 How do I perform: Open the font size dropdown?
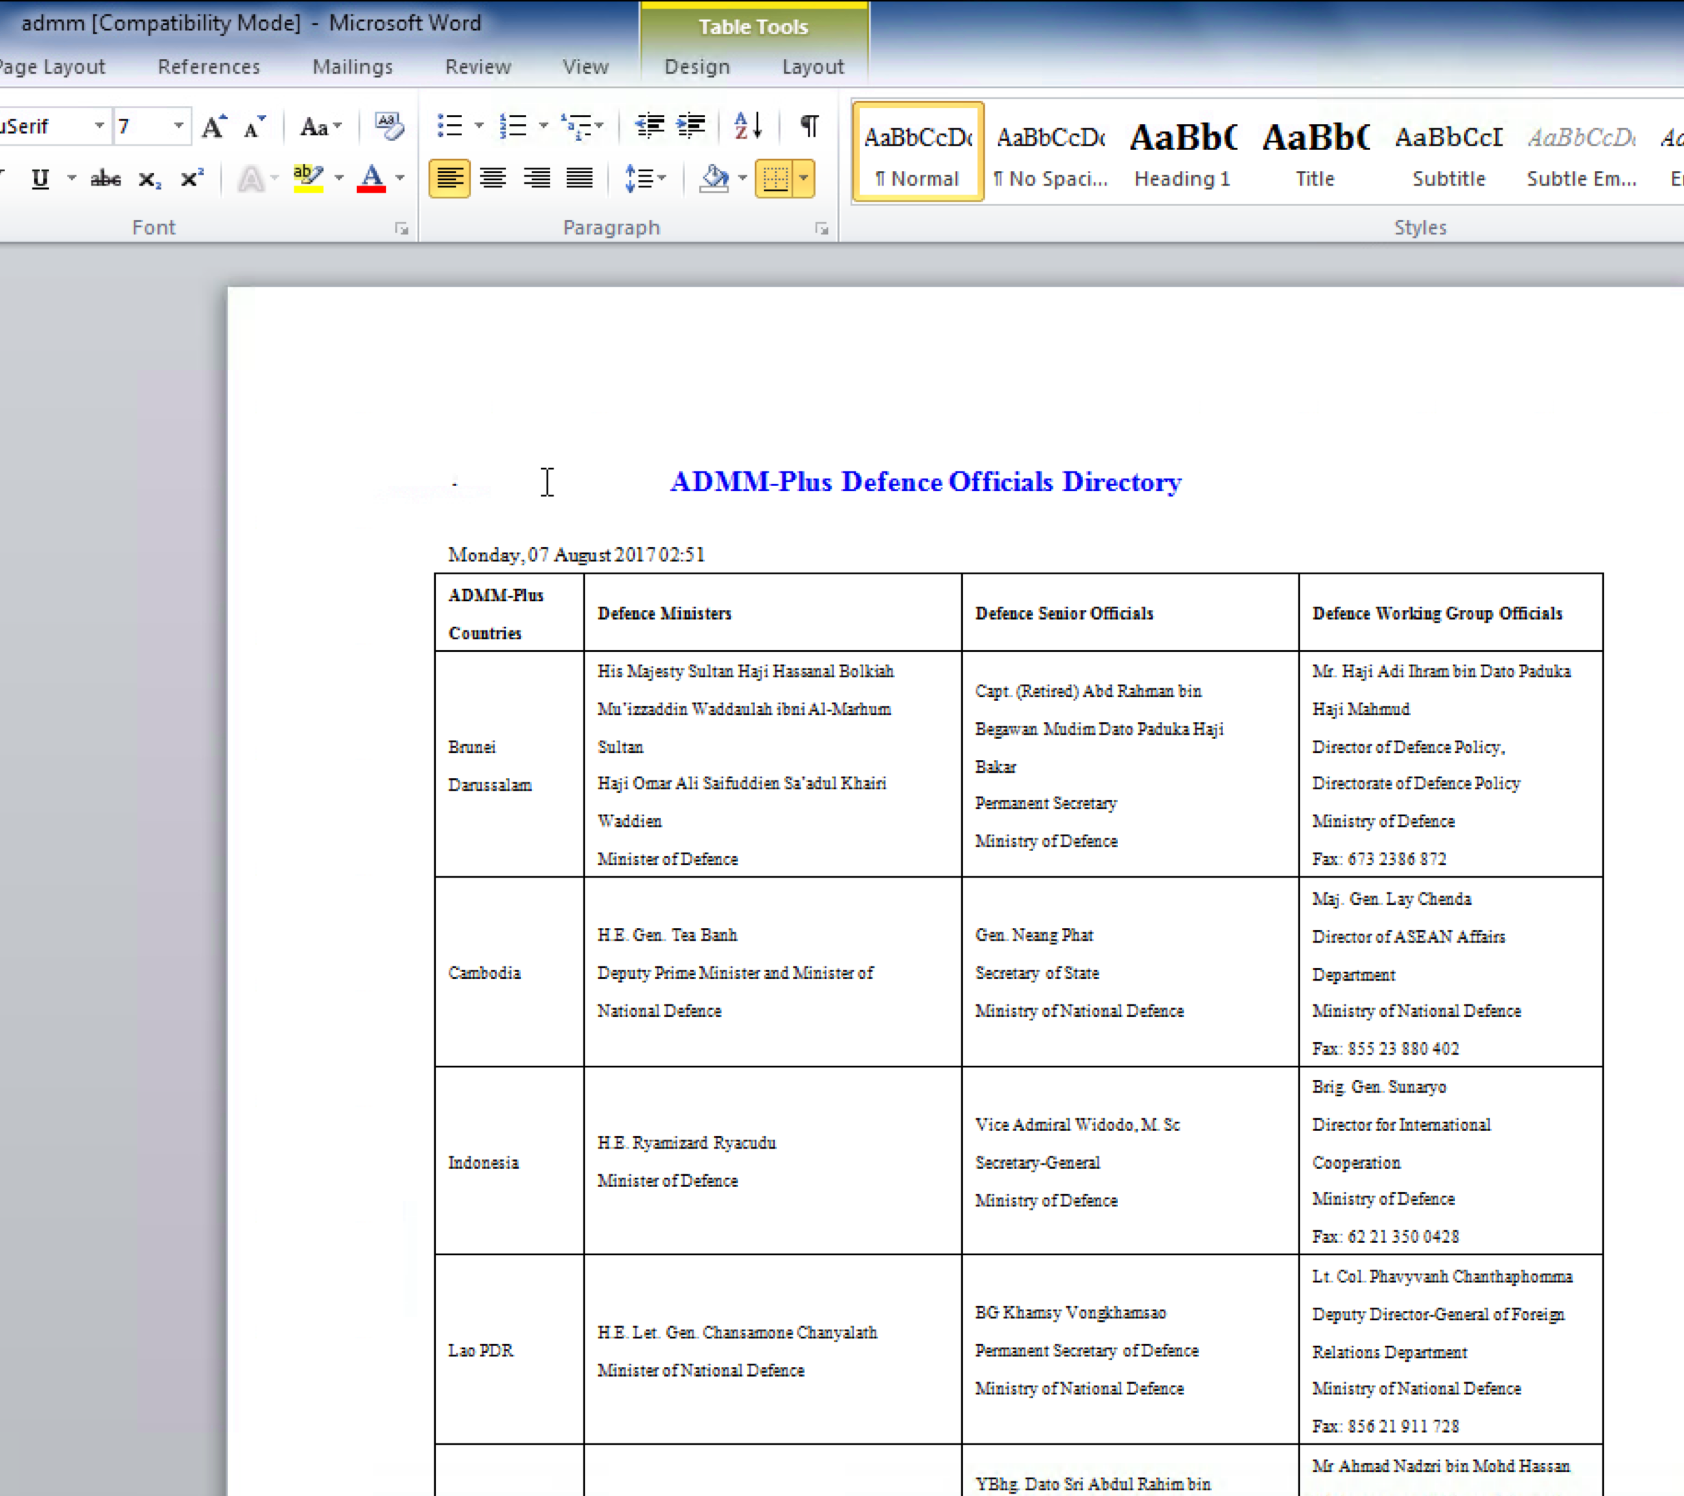178,126
